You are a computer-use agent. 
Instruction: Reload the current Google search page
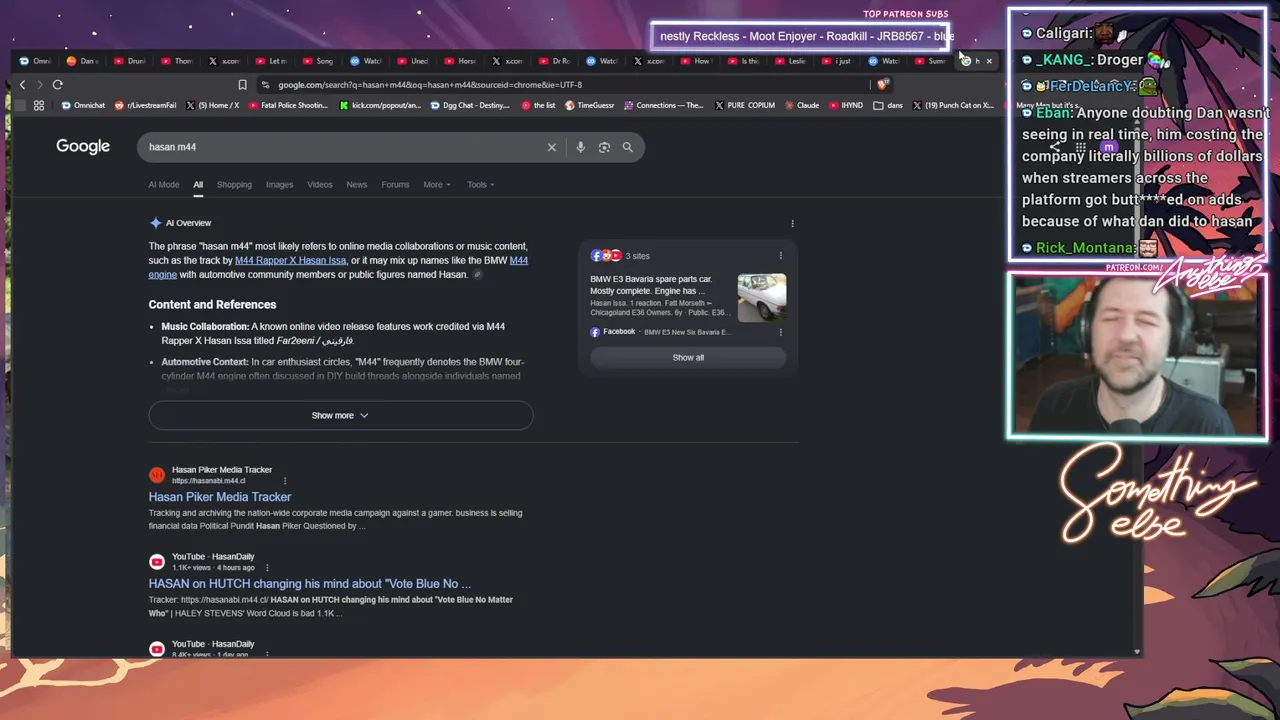pos(58,85)
